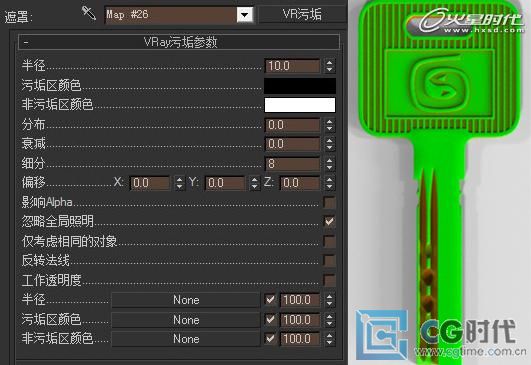Click the None map button for 污垢区颜色

pos(186,320)
